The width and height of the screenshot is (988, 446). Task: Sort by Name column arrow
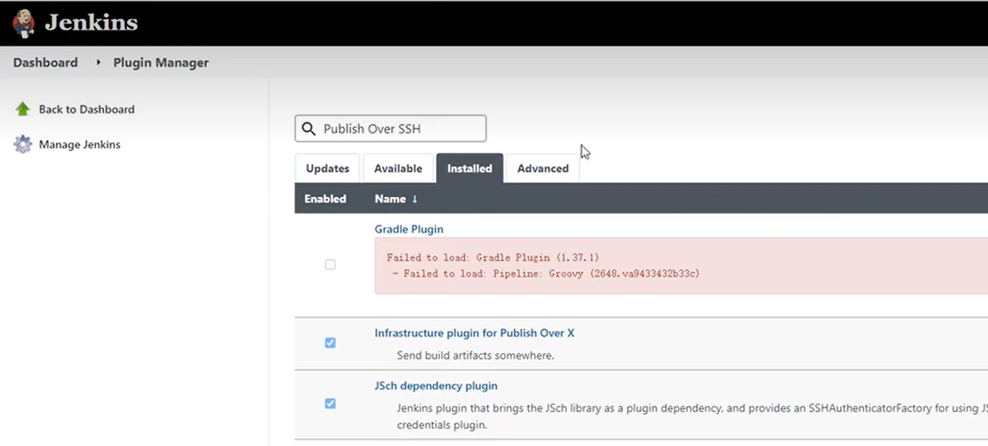[415, 199]
